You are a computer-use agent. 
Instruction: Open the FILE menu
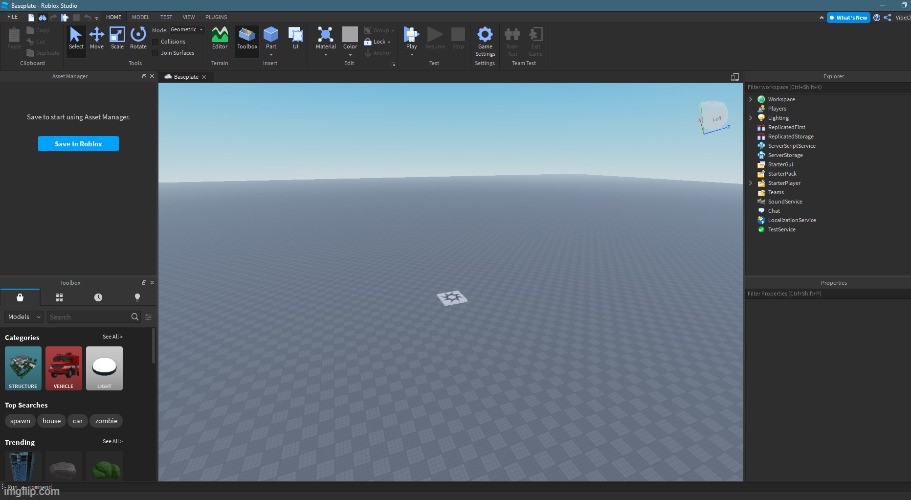13,17
